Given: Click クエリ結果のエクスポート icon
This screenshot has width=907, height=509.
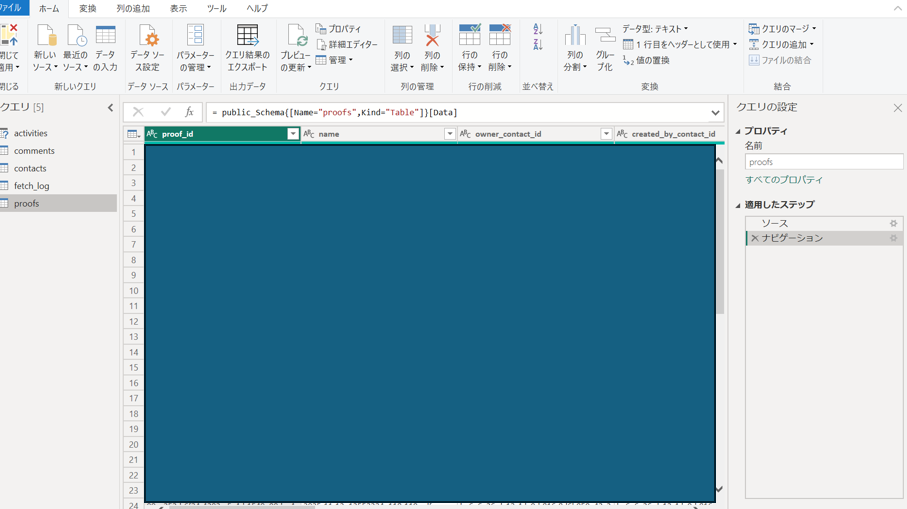Looking at the screenshot, I should 247,37.
